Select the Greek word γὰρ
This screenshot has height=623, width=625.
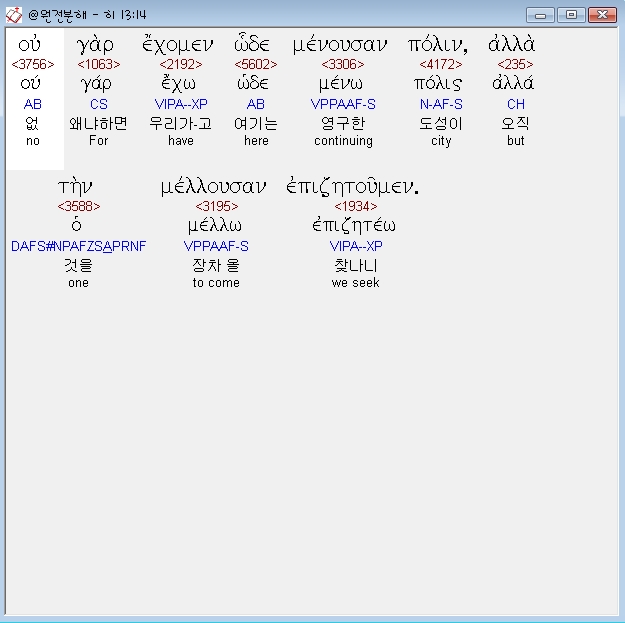(95, 45)
